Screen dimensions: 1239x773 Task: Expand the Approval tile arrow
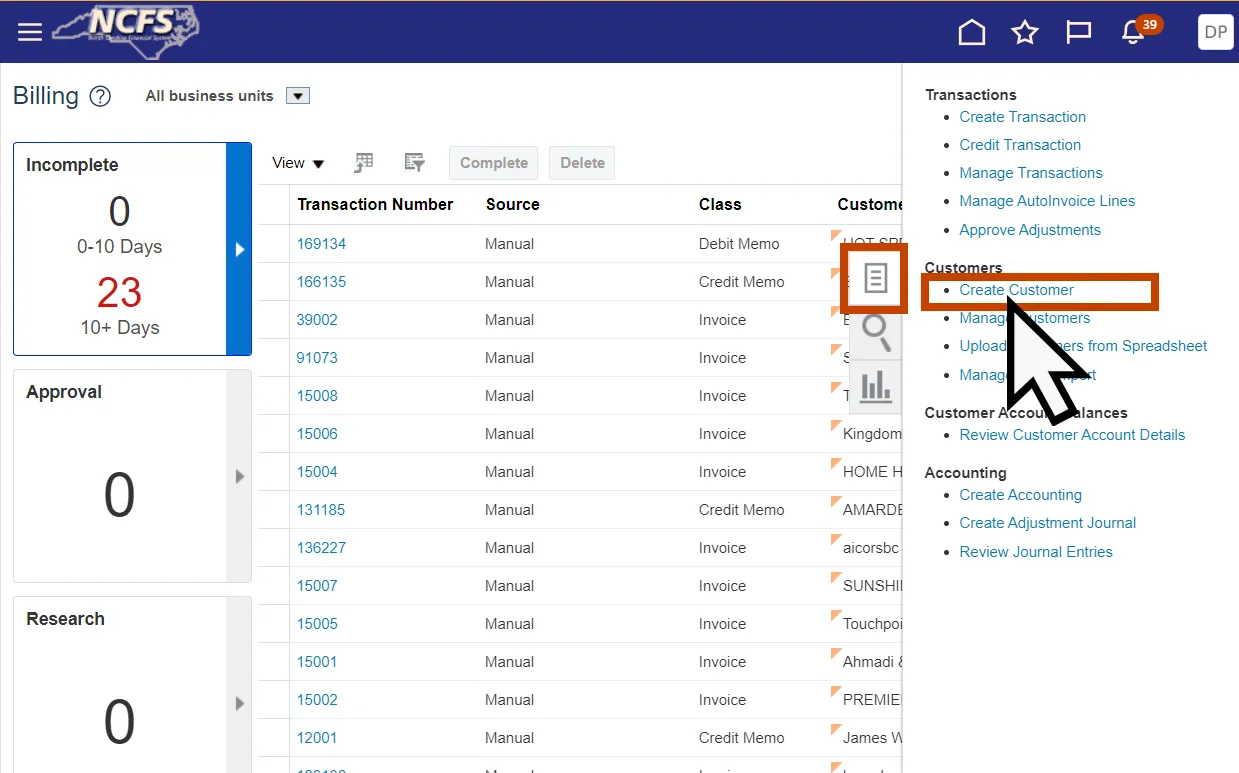[240, 476]
